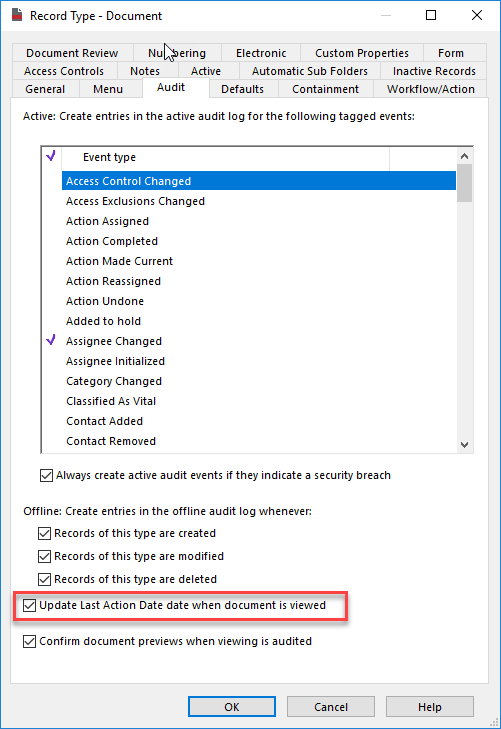501x729 pixels.
Task: Open the Automatic Sub Folders tab
Action: (x=310, y=71)
